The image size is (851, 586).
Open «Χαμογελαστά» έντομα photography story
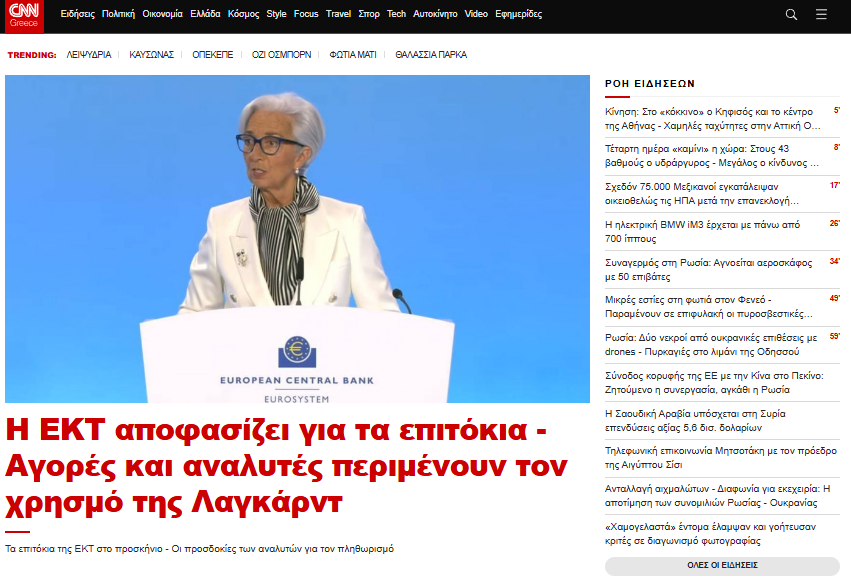[710, 533]
